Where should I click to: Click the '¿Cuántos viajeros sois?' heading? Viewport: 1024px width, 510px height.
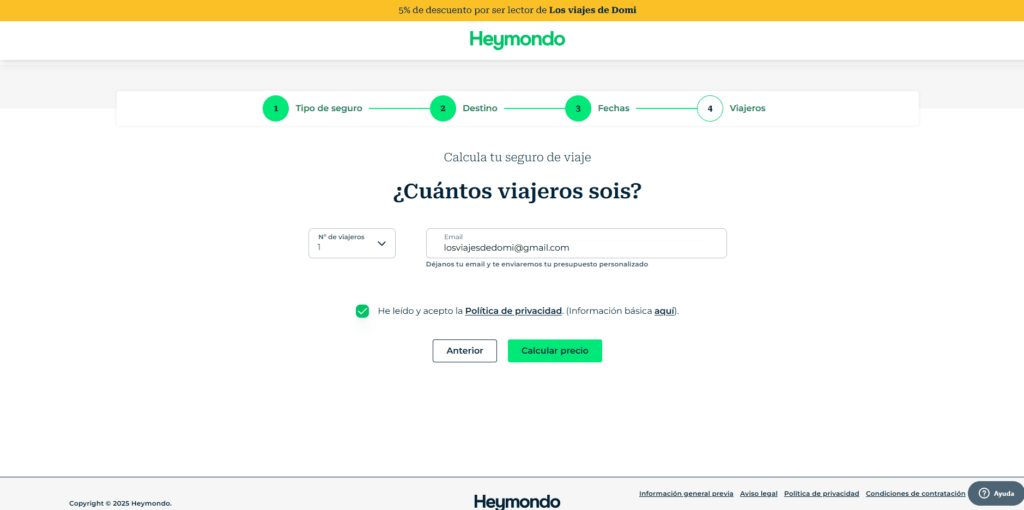(x=517, y=192)
